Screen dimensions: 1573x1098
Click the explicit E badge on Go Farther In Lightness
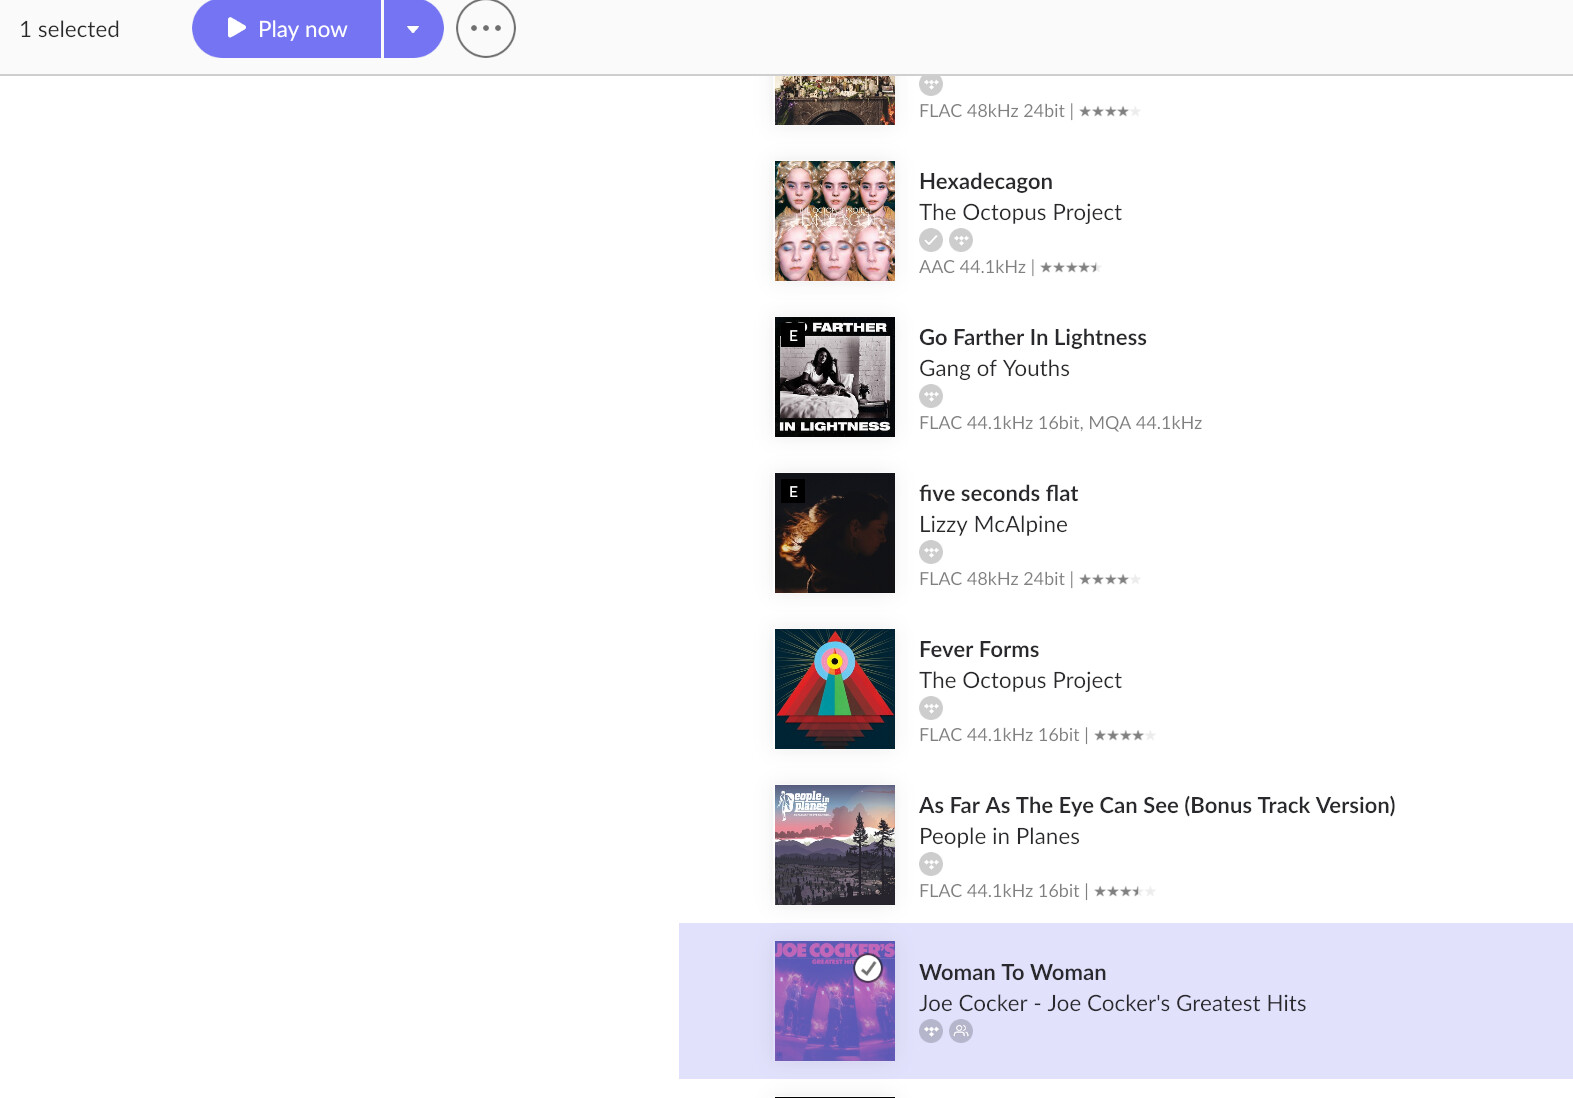pos(793,336)
